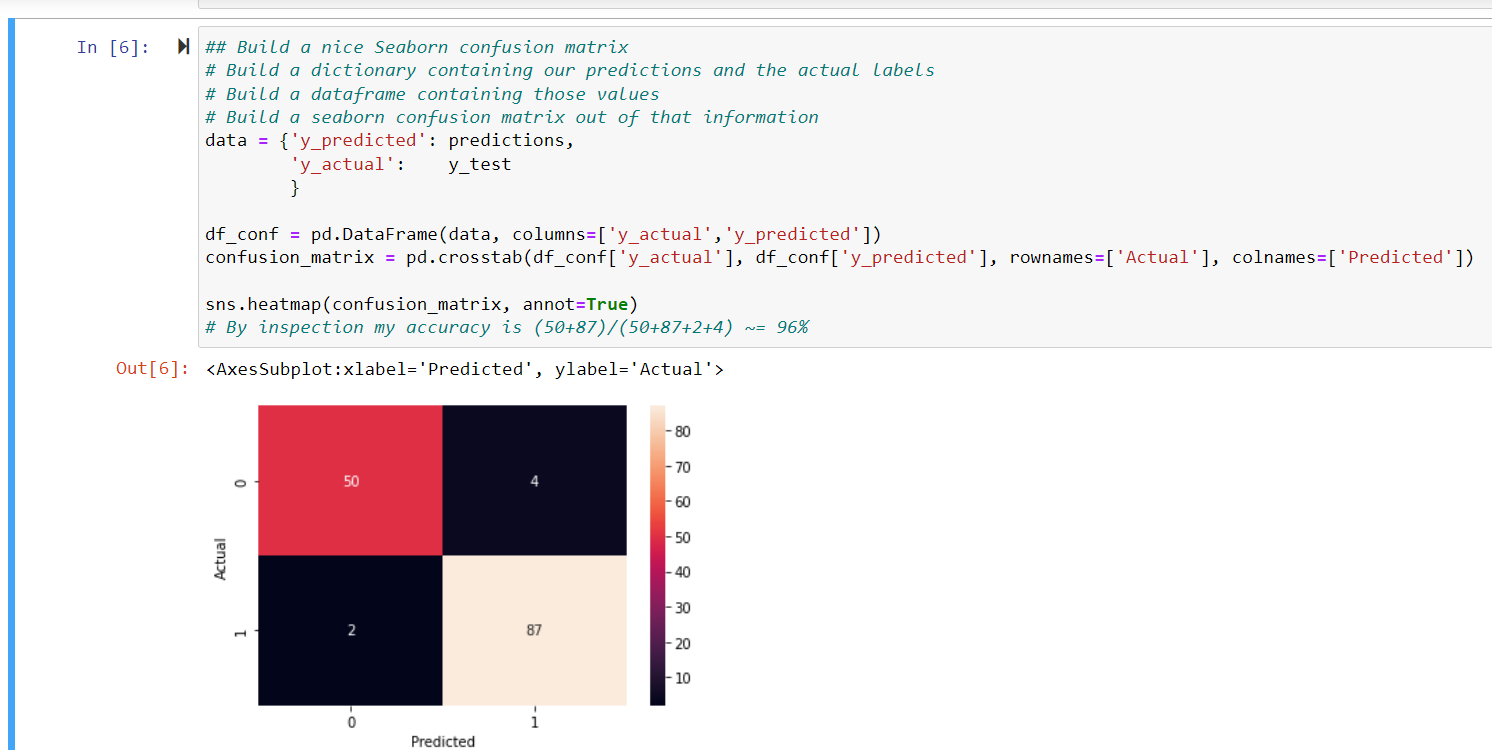Click the 0 tick label on the Predicted axis
Viewport: 1492px width, 750px height.
(351, 721)
